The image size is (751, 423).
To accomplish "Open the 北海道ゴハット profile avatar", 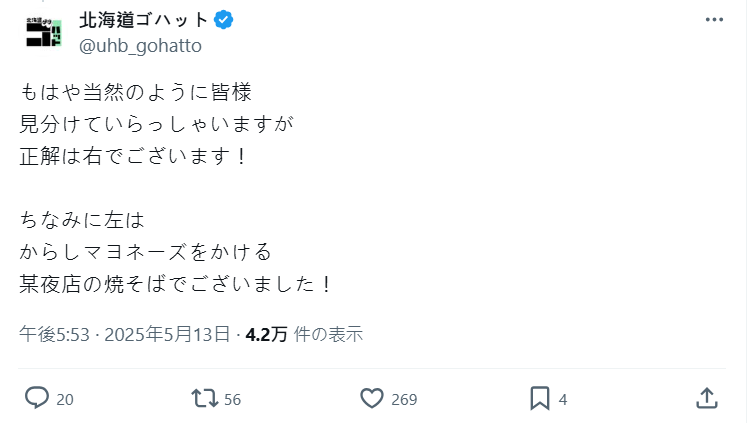I will pyautogui.click(x=44, y=32).
